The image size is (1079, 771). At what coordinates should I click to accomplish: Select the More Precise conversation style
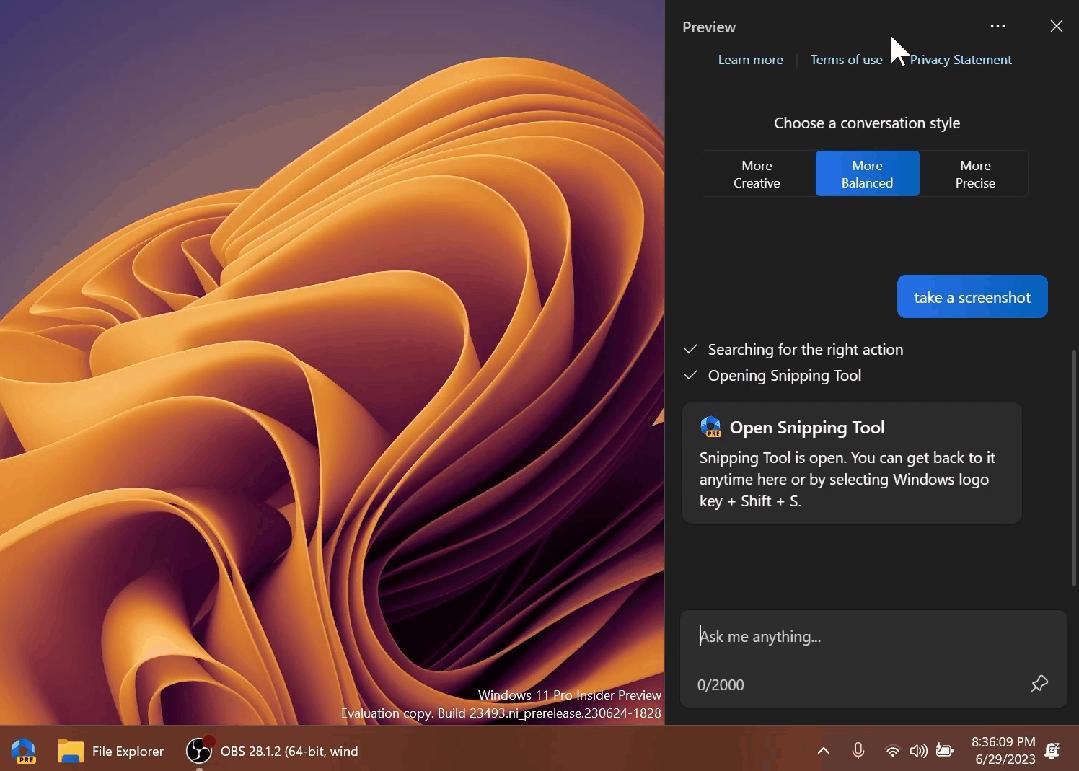coord(975,174)
